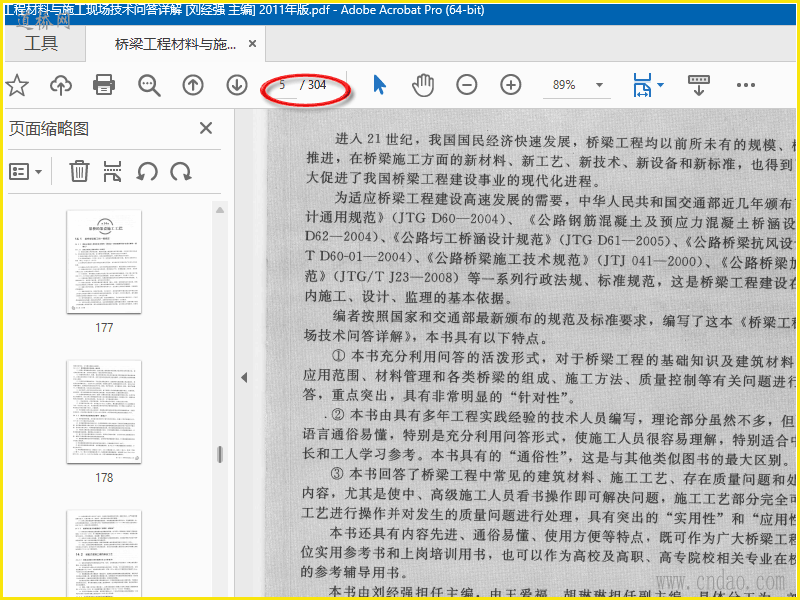Rotate page counterclockwise
This screenshot has height=600, width=800.
click(147, 171)
